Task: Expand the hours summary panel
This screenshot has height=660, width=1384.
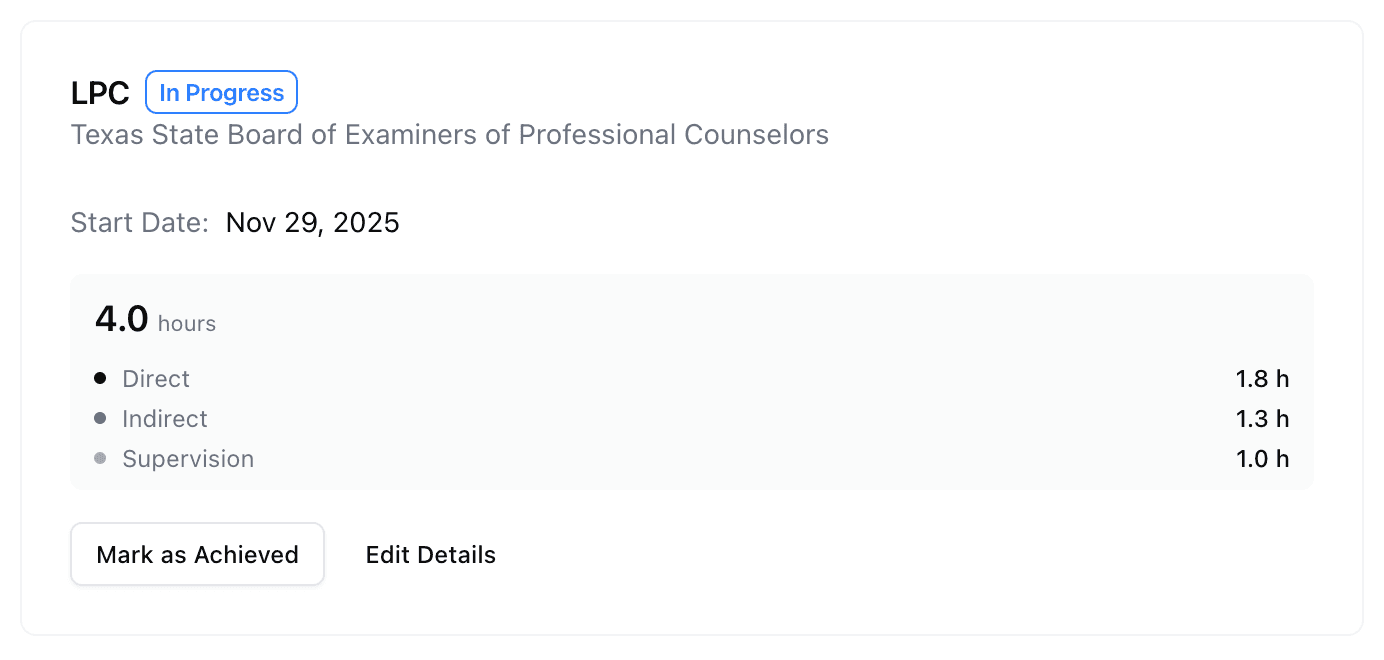Action: (692, 381)
